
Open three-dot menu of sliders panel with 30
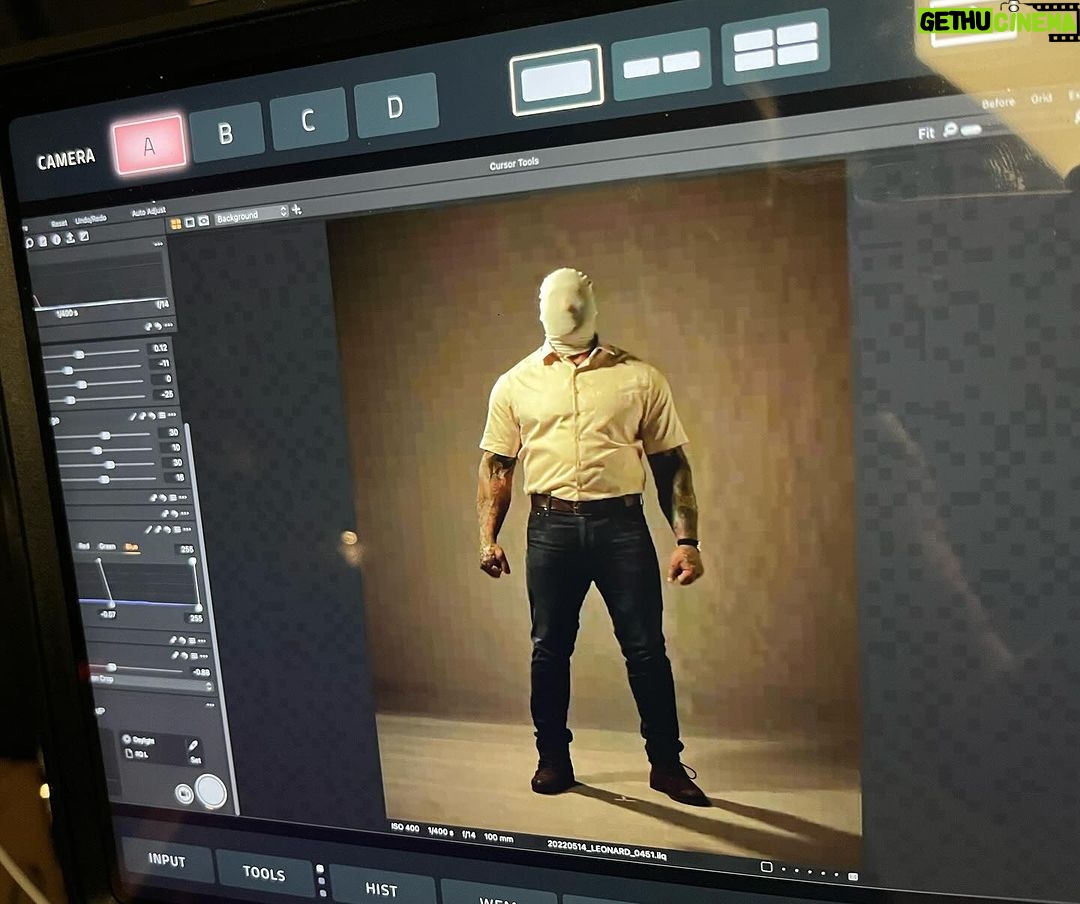(172, 415)
